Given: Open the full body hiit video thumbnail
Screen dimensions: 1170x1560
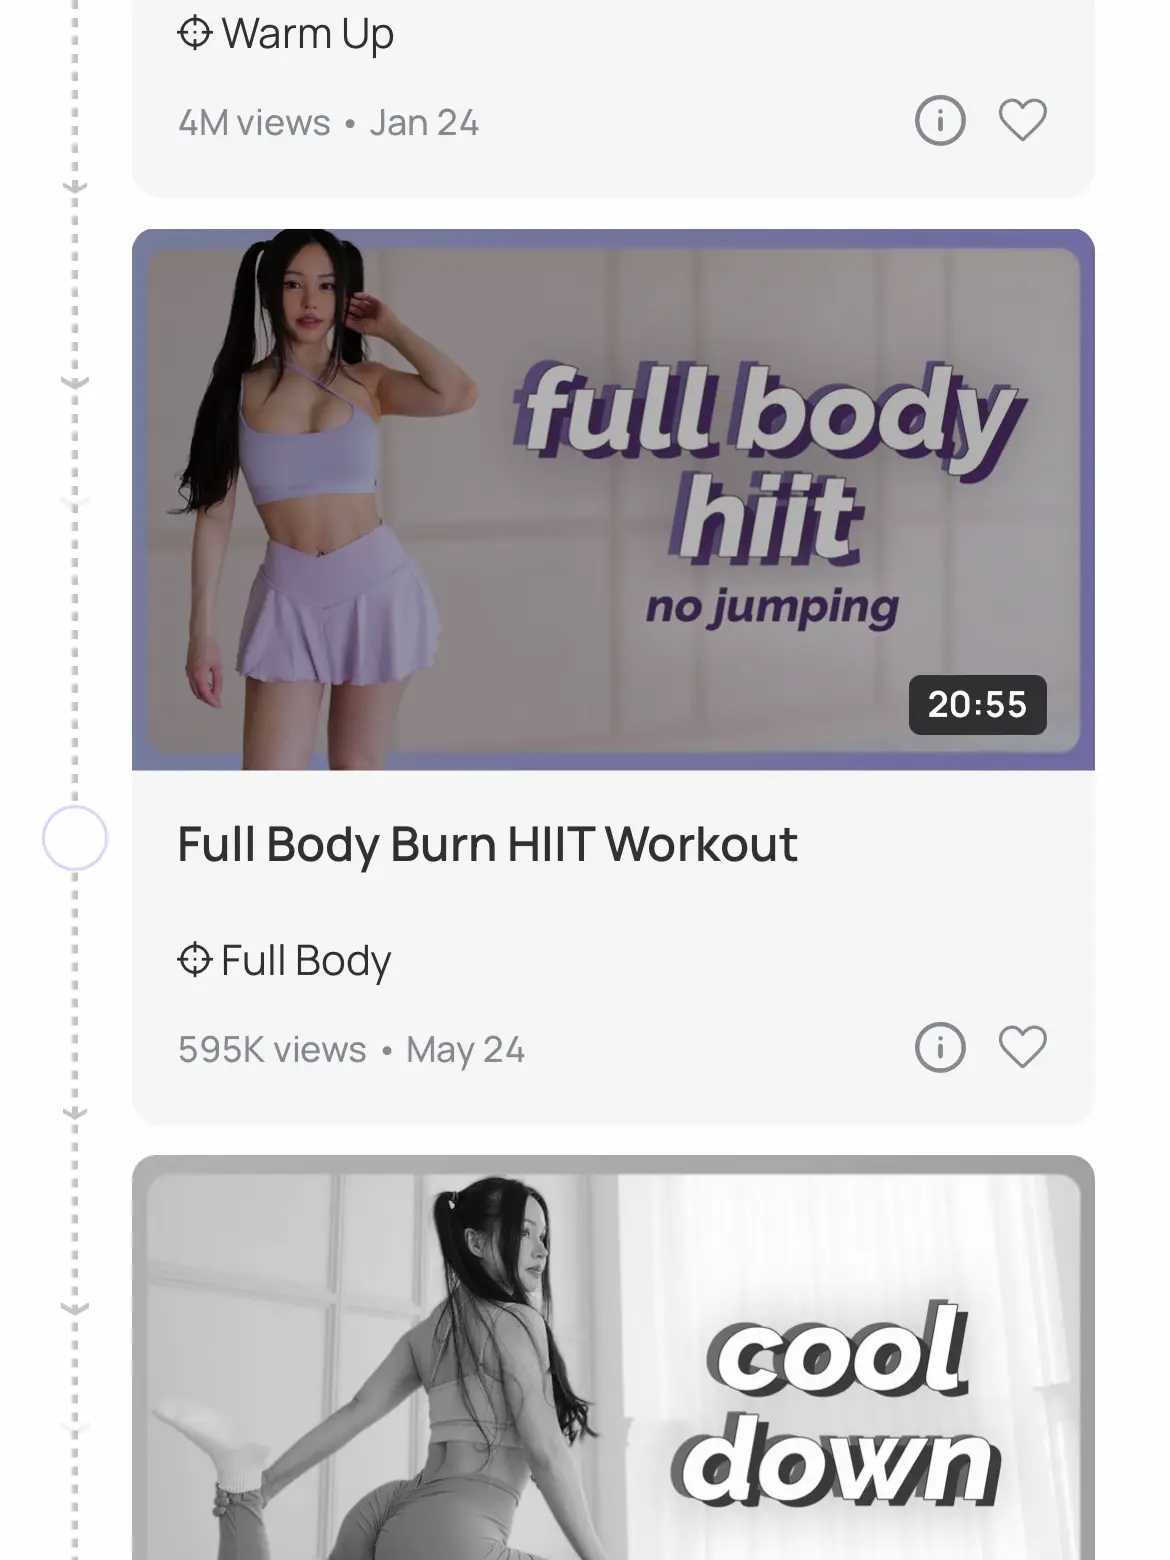Looking at the screenshot, I should (613, 500).
